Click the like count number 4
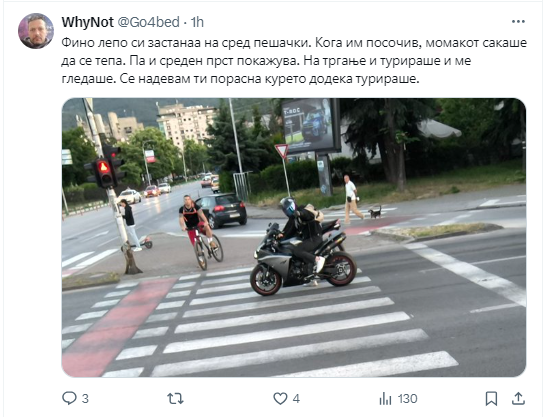 [x=296, y=399]
